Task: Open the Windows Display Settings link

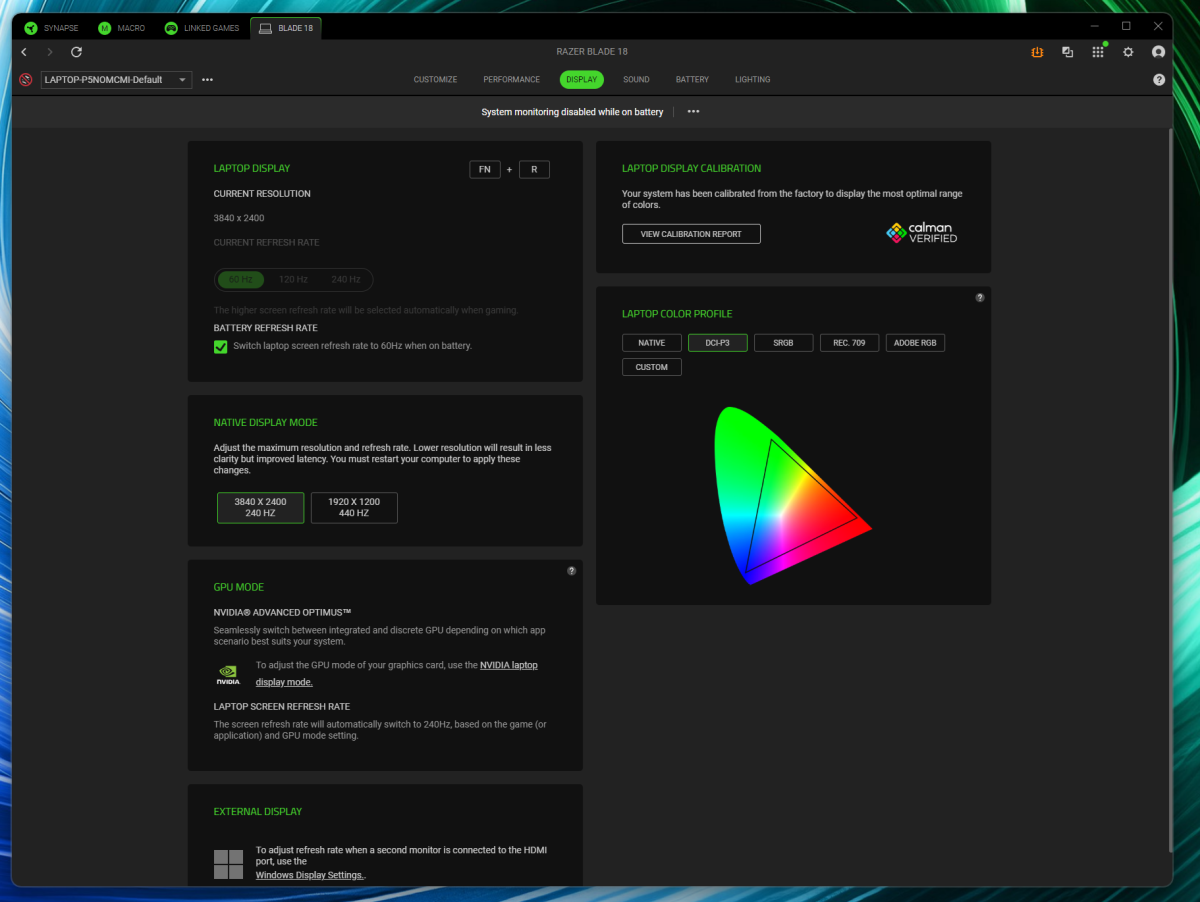Action: 310,875
